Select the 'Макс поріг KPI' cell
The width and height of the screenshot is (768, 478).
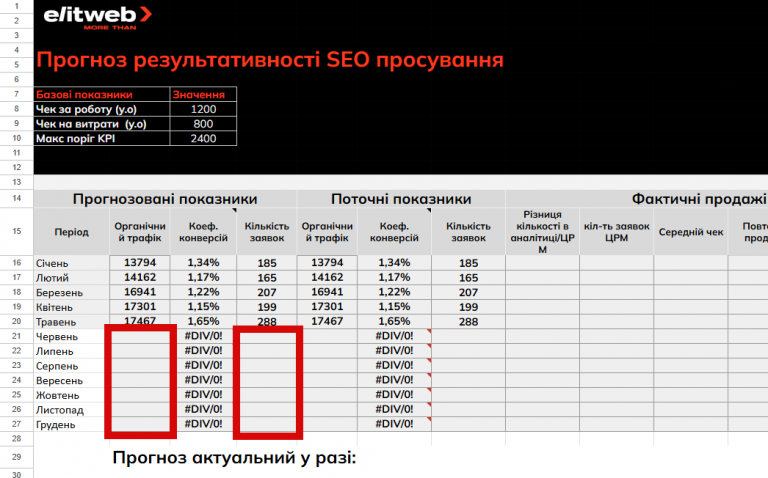click(102, 138)
